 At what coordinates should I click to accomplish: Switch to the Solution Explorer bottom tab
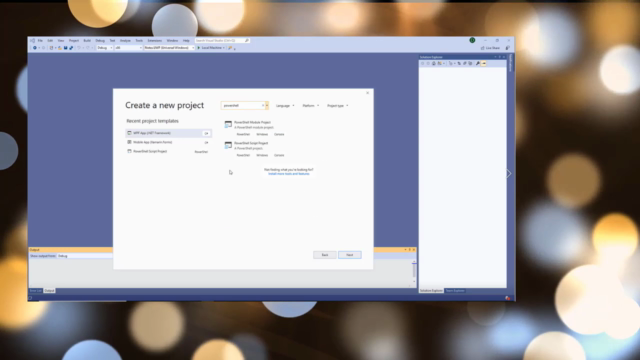pos(431,291)
